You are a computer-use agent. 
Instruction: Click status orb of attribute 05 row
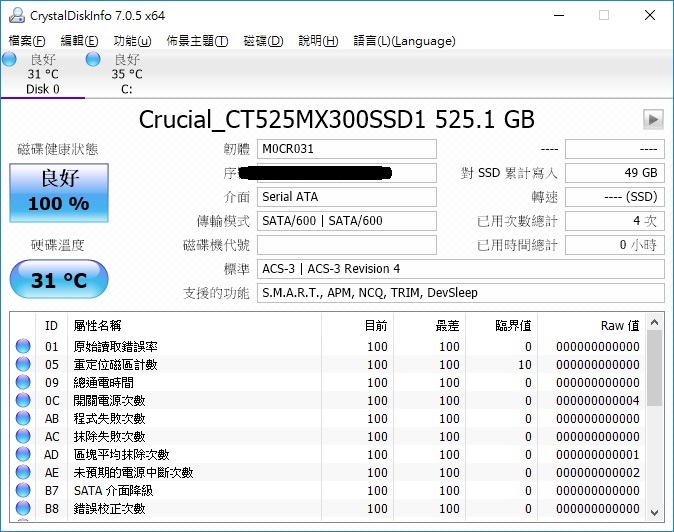click(x=23, y=364)
